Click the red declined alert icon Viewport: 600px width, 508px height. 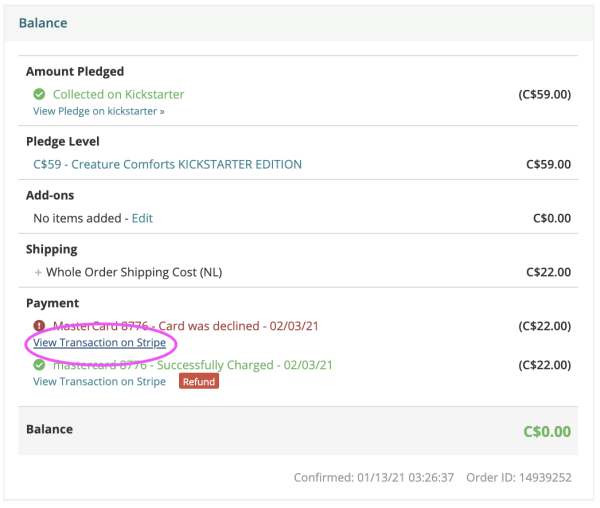[39, 326]
